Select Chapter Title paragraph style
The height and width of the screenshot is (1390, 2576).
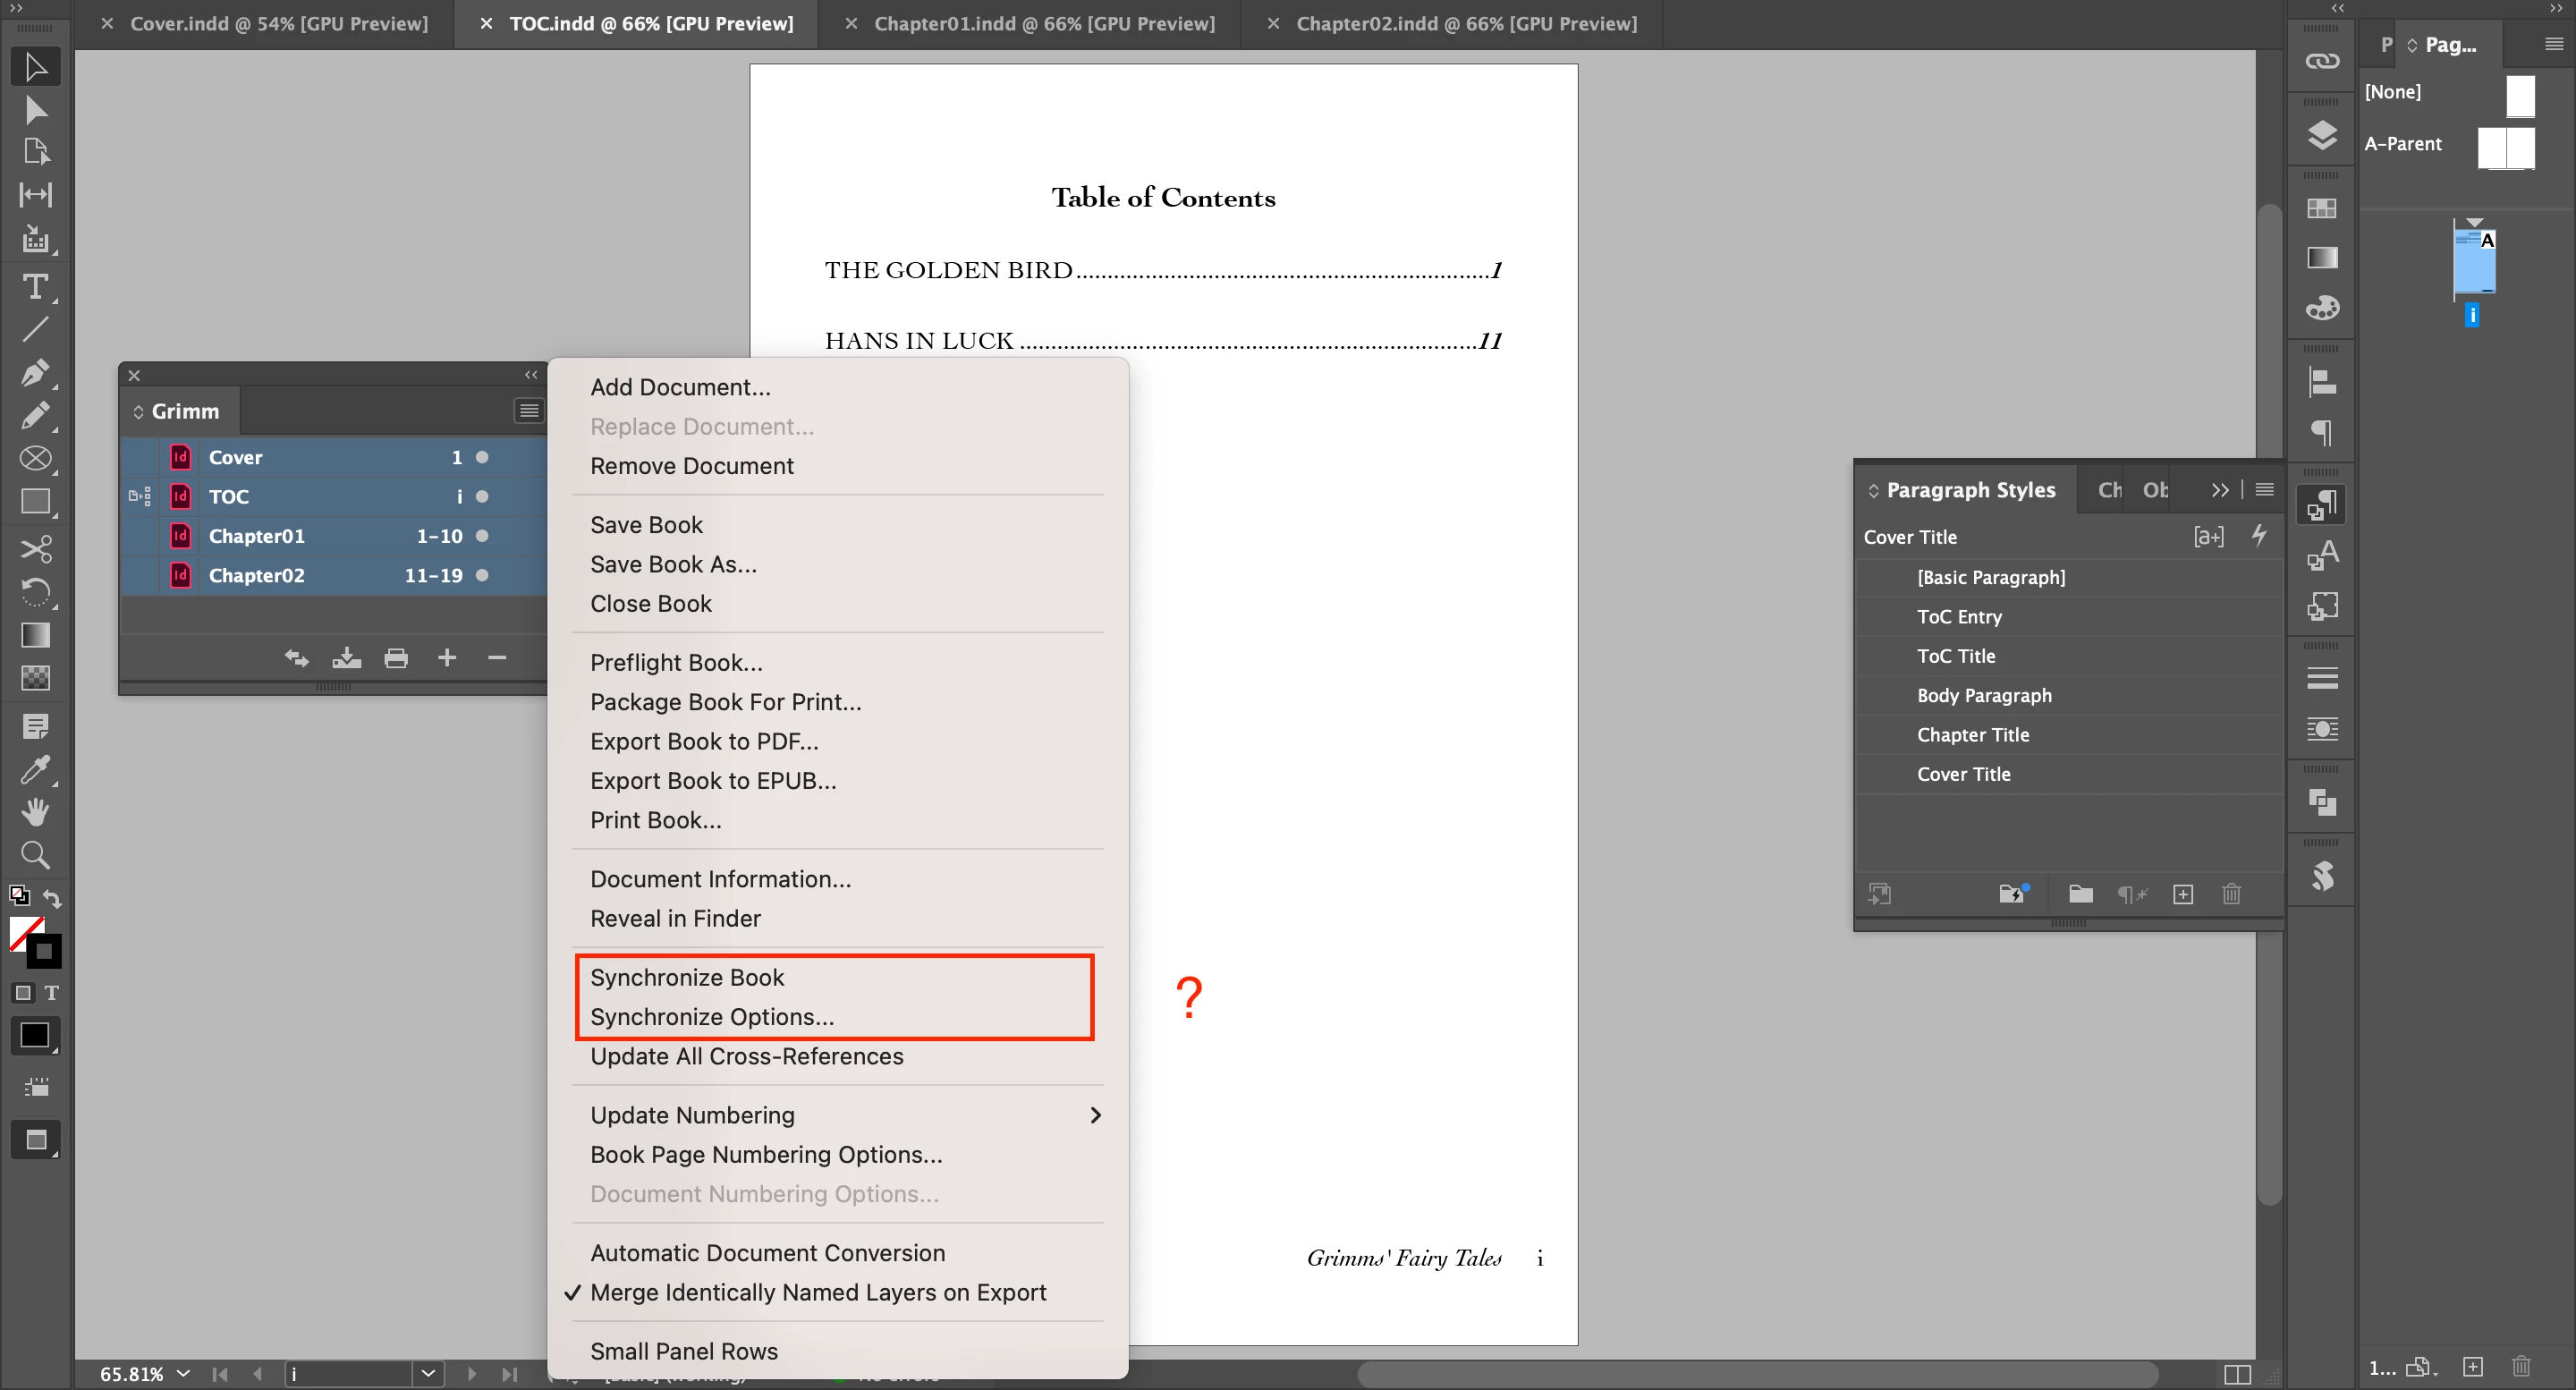[x=1972, y=735]
